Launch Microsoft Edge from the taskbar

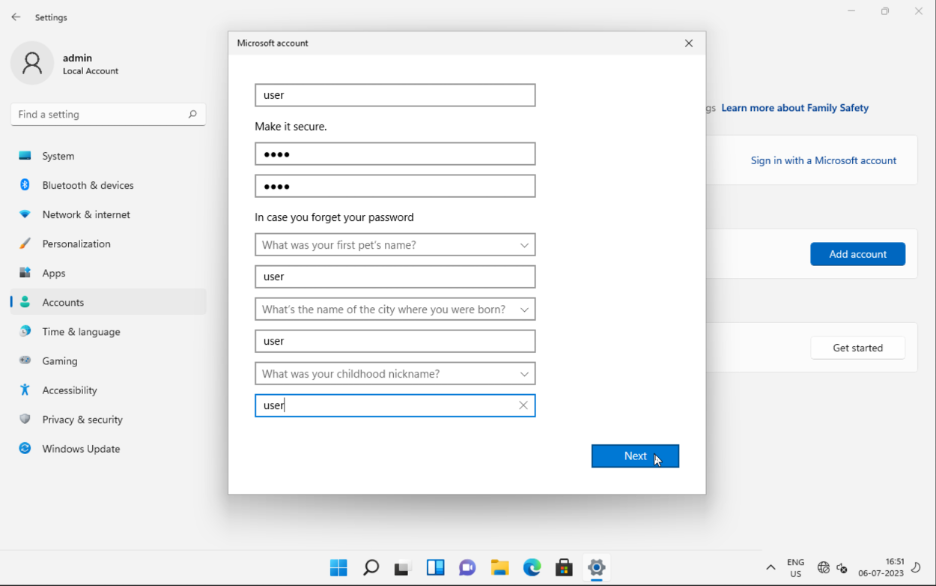[x=532, y=568]
